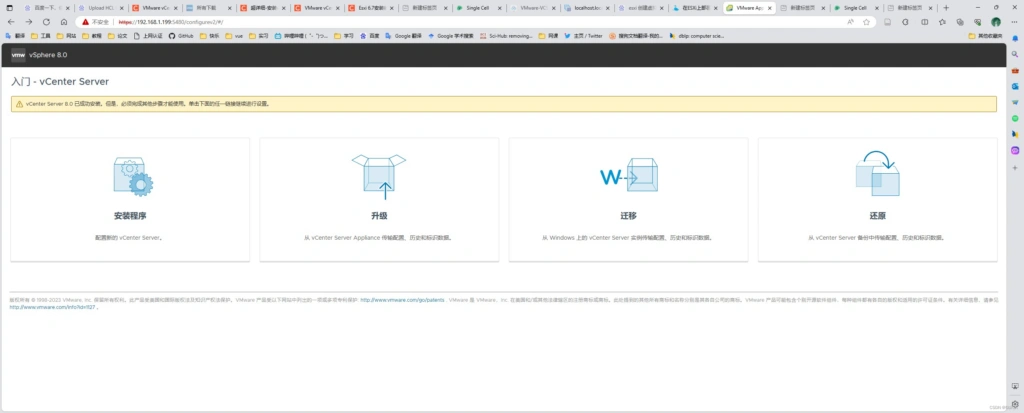
Task: Open the 快乐 bookmarks folder
Action: pyautogui.click(x=210, y=36)
